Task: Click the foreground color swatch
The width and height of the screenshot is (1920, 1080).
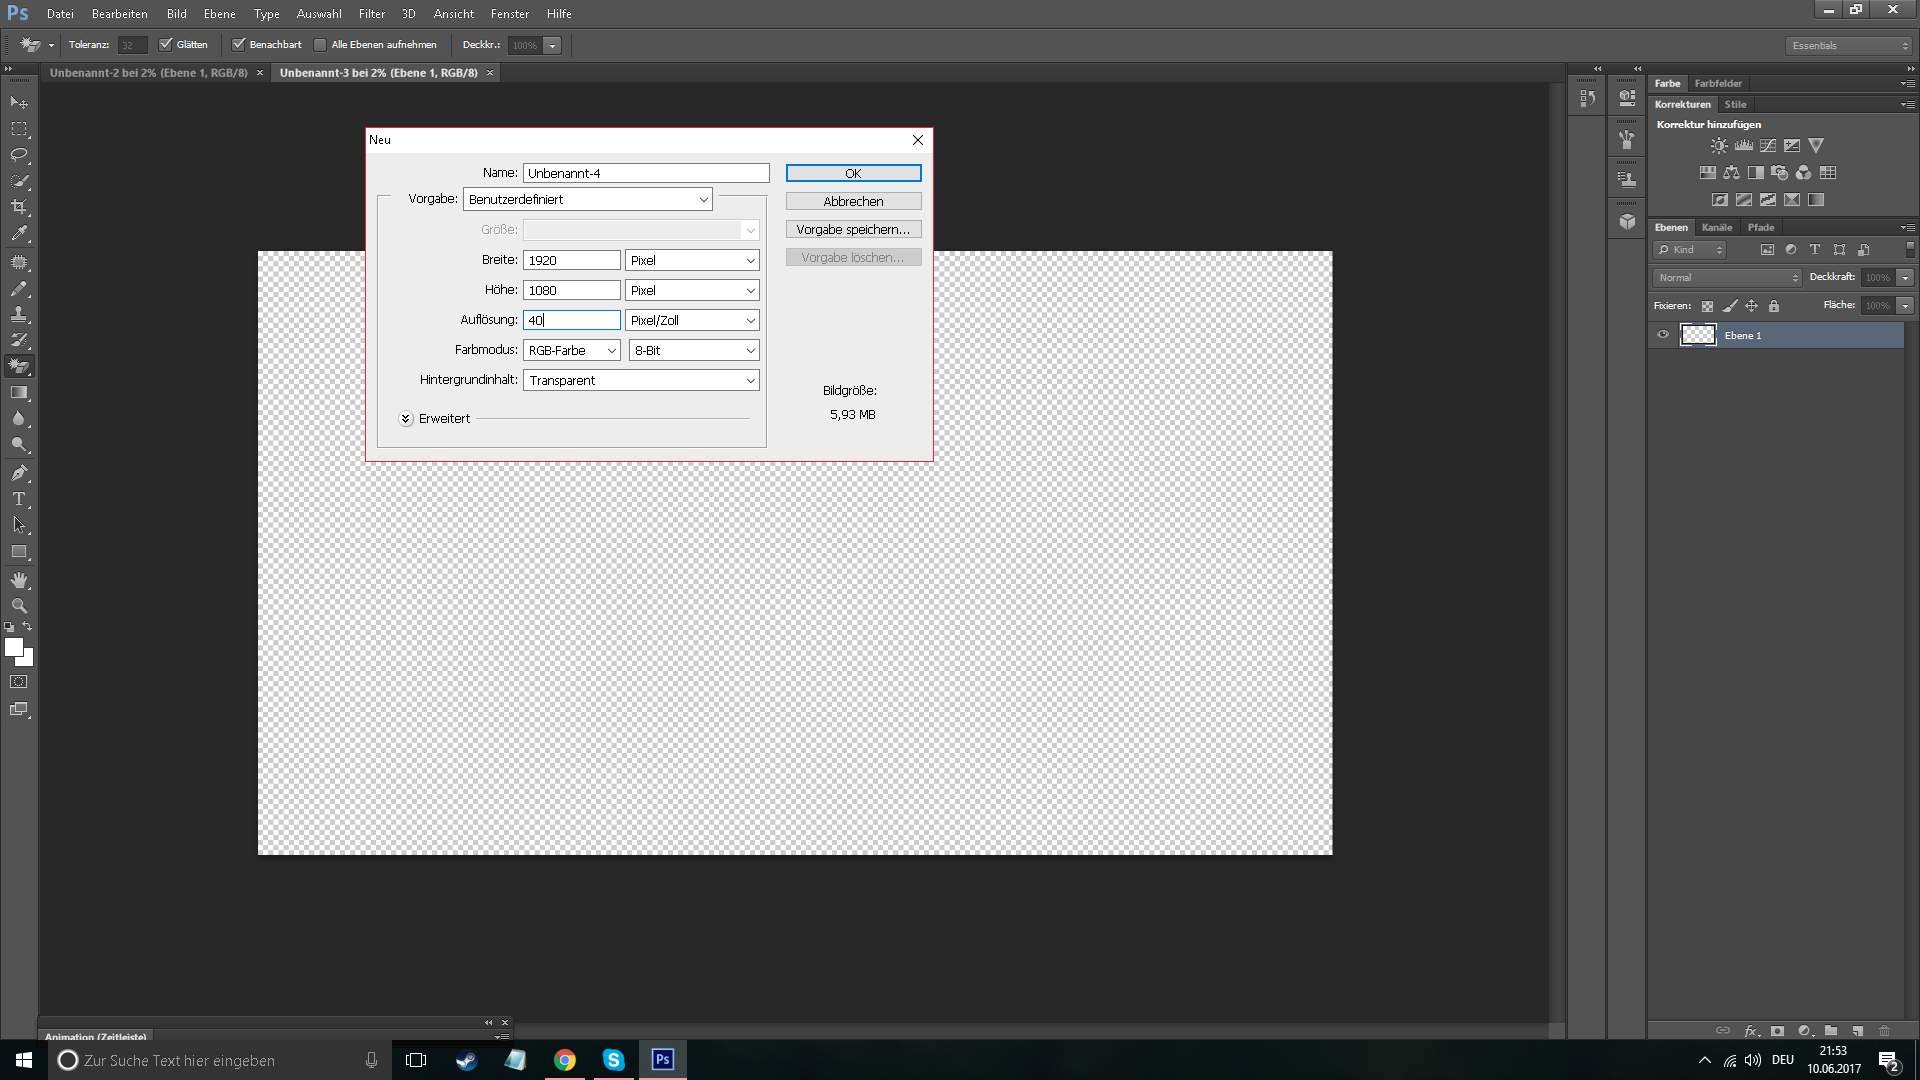Action: click(13, 647)
